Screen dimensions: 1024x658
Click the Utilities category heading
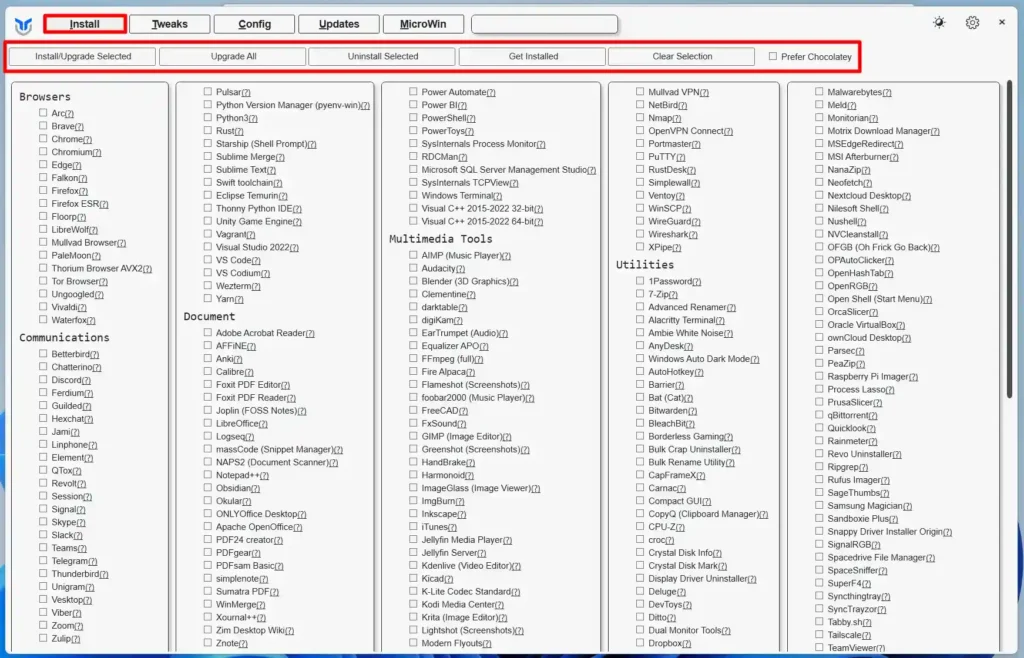click(x=645, y=264)
